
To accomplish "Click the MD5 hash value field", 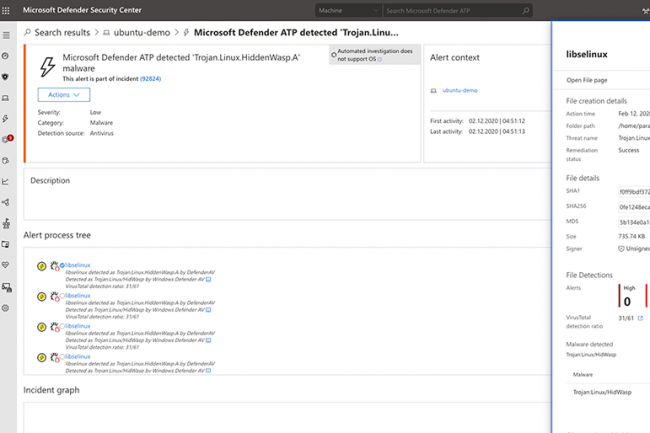I will click(x=634, y=223).
